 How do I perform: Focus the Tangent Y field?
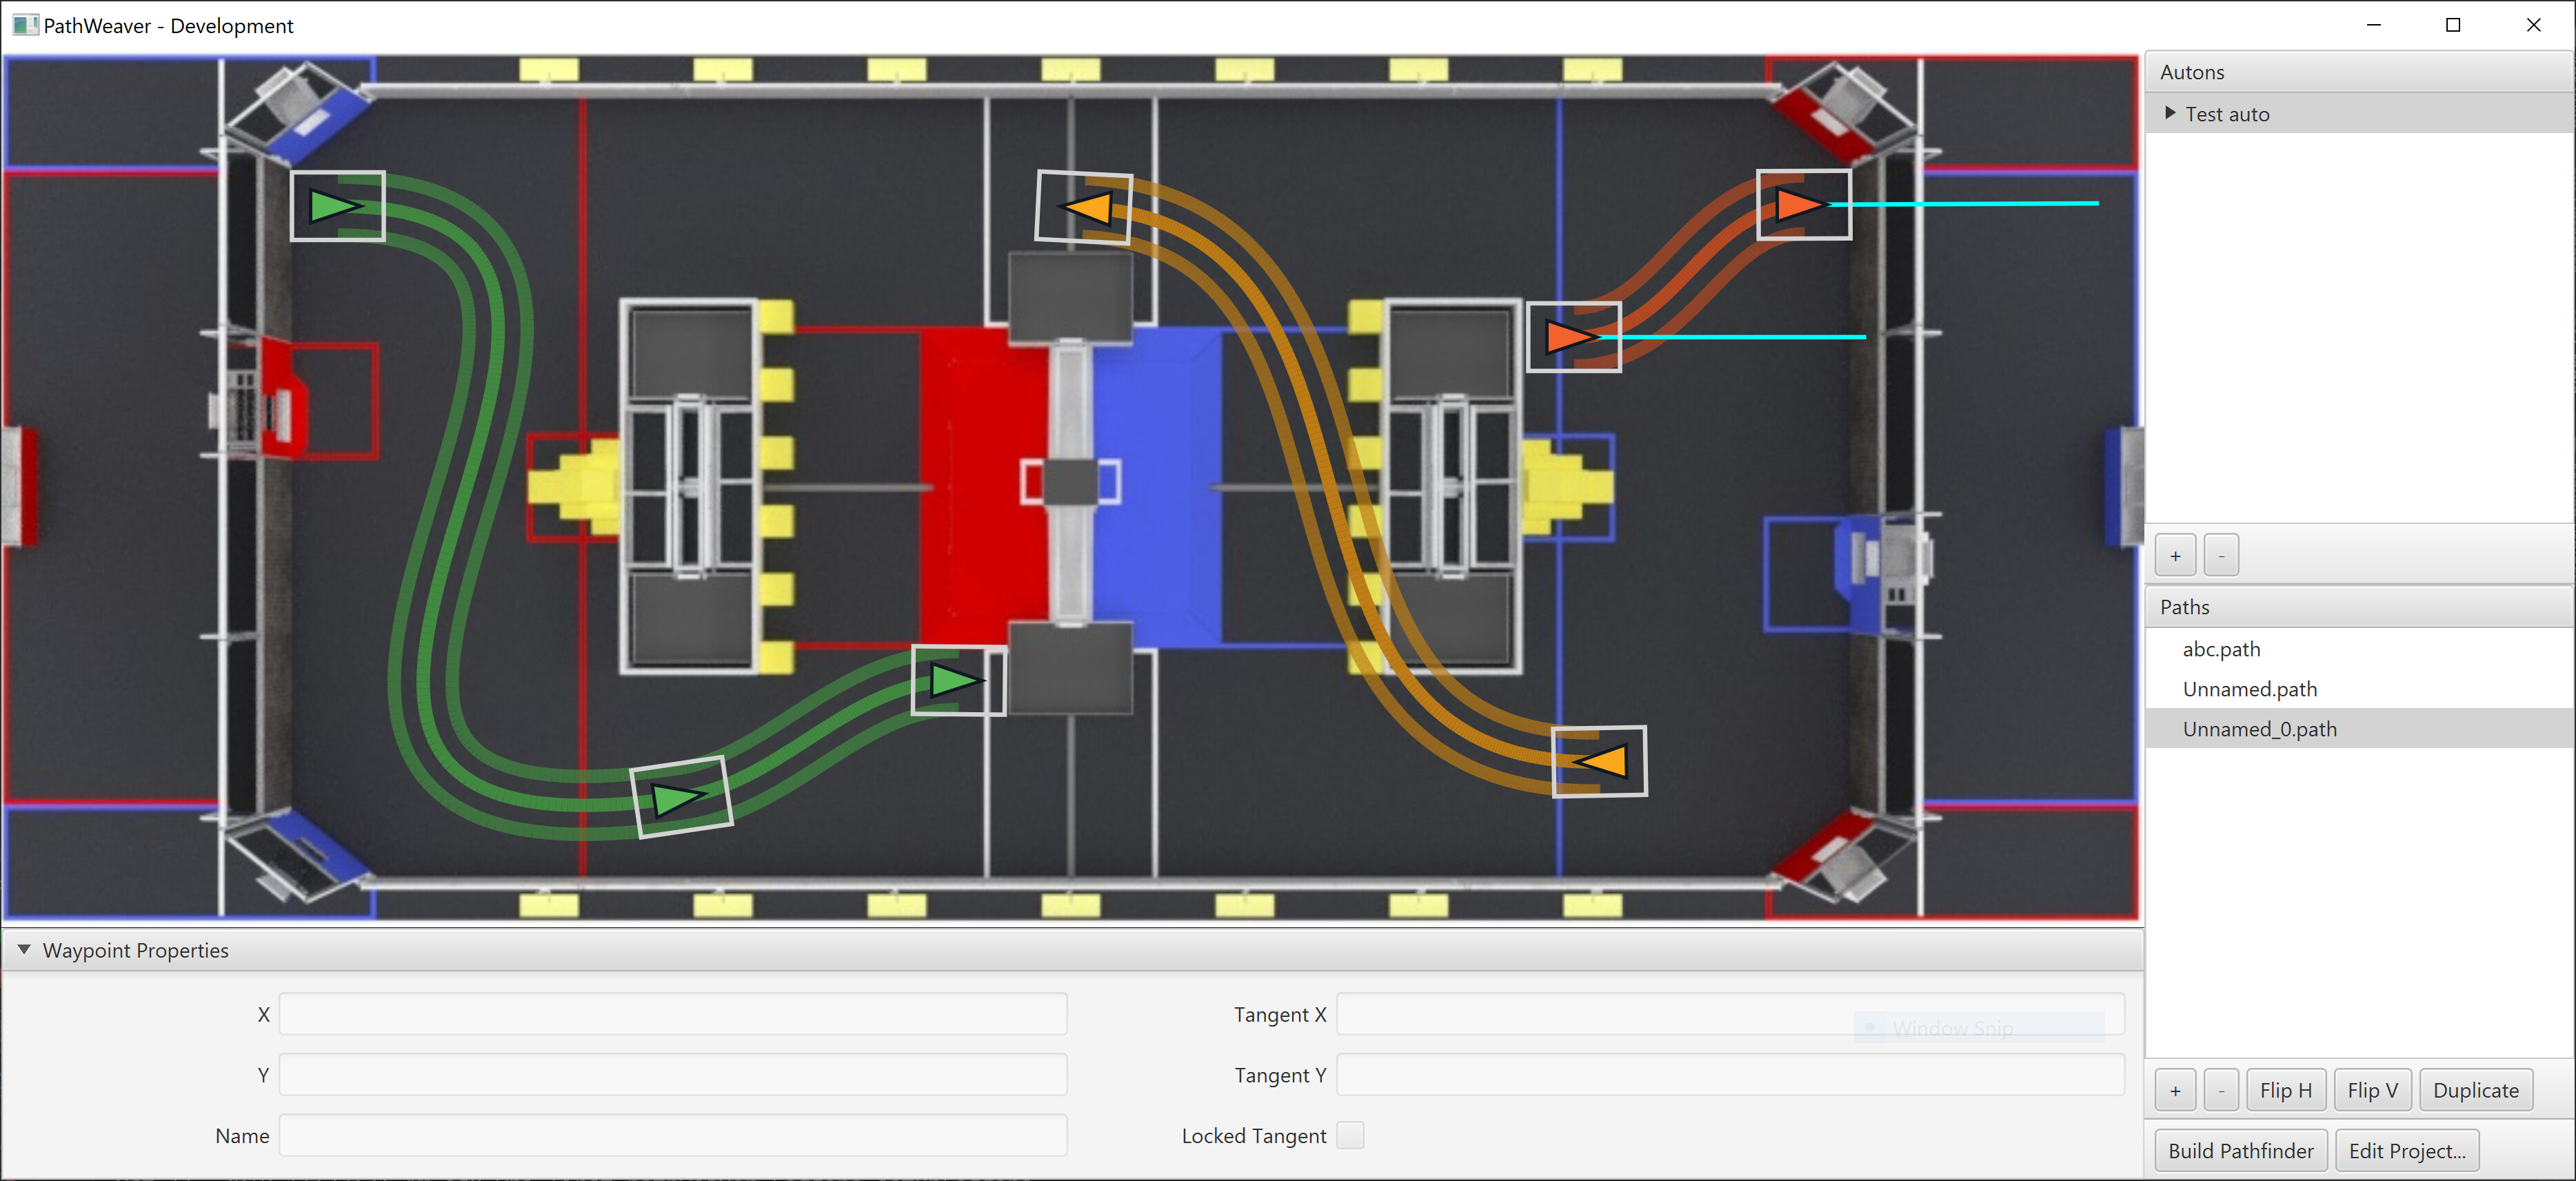click(x=1731, y=1075)
